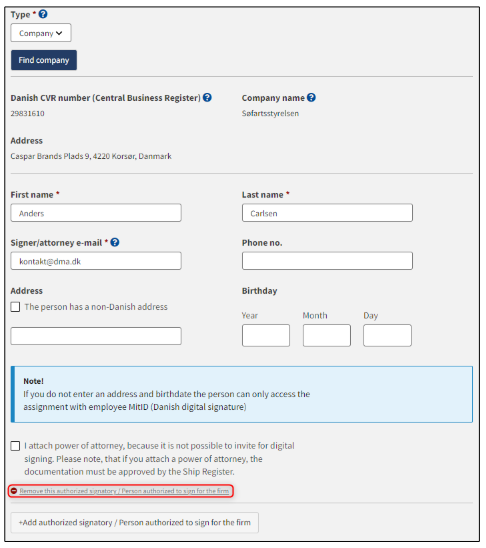Focus the Last name field containing Carlsen
Viewport: 486px width, 548px height.
(327, 213)
